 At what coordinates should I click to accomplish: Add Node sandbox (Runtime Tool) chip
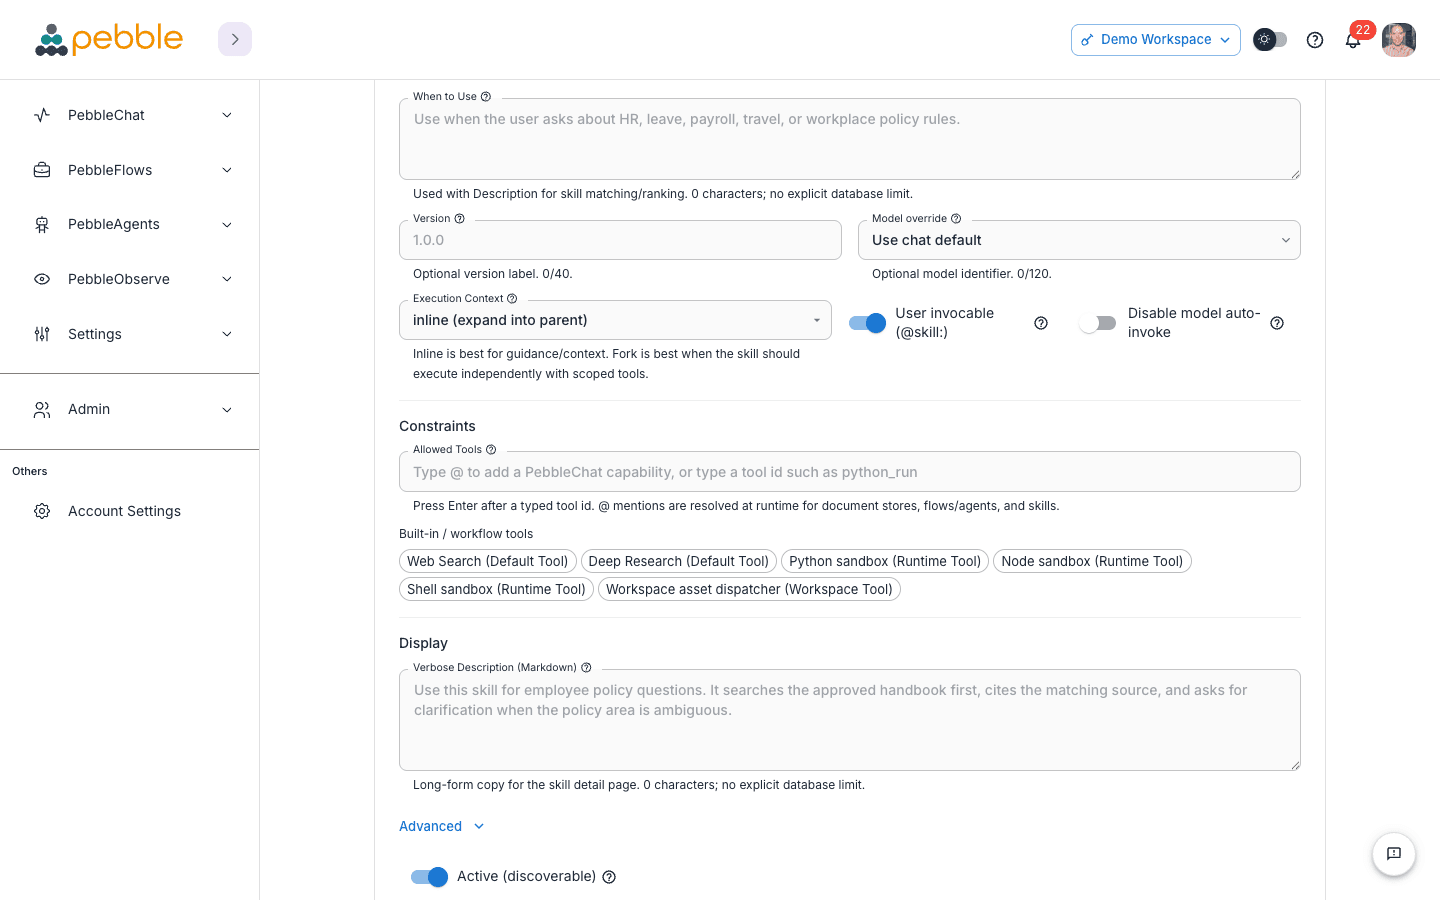1092,561
